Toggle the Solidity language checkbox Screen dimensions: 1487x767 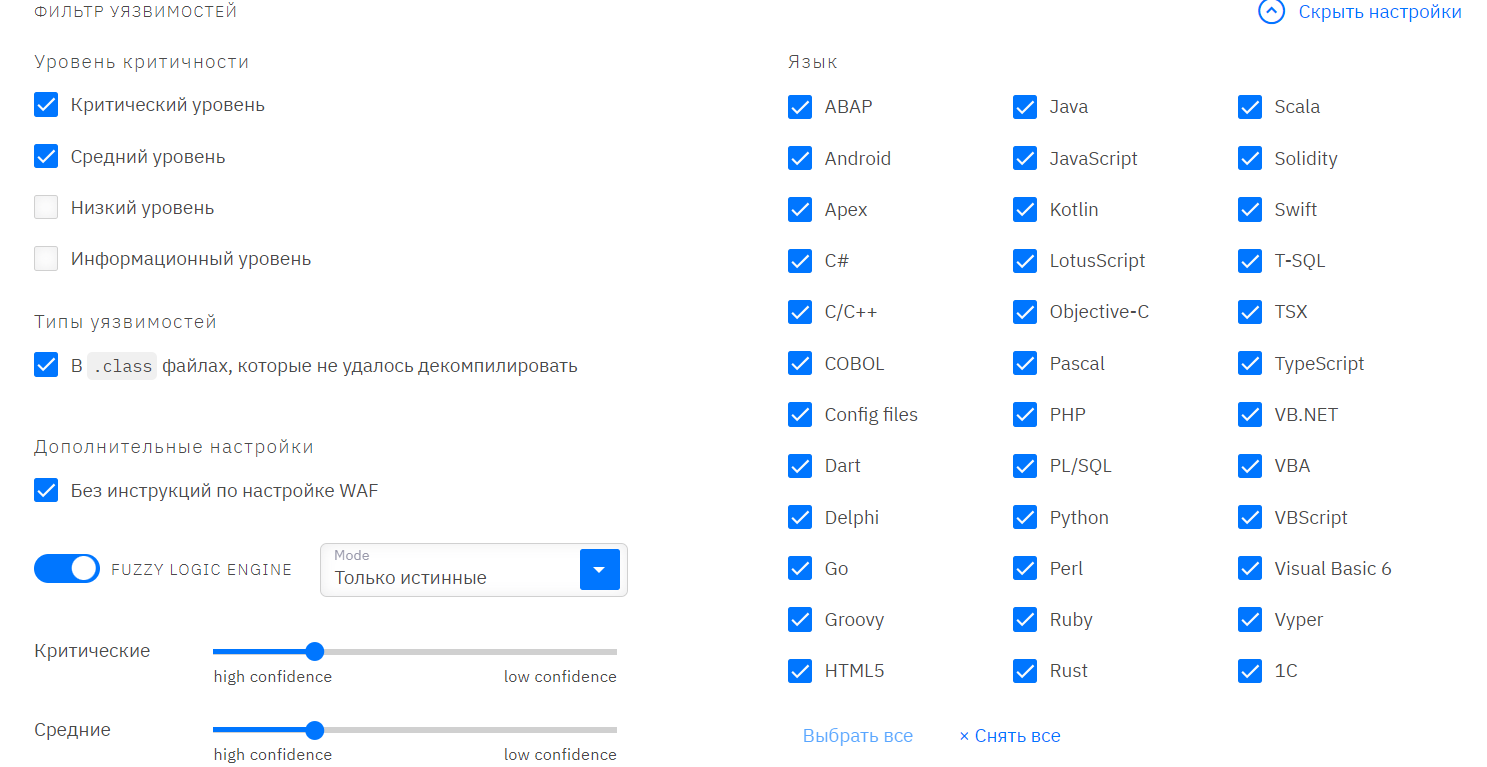click(1250, 158)
